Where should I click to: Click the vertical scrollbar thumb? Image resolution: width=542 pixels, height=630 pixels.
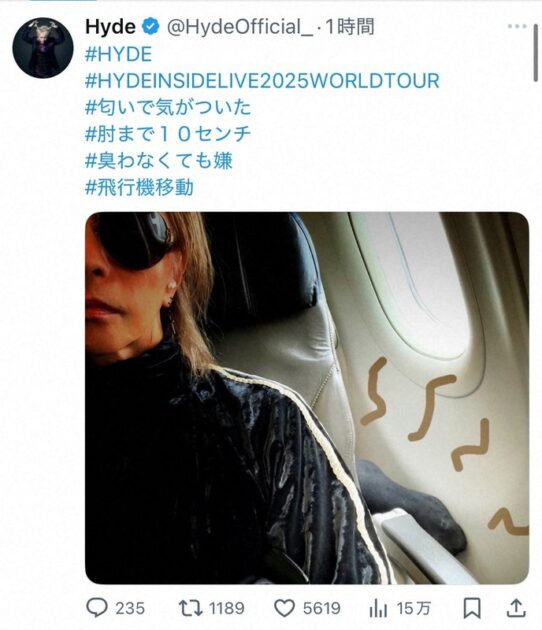click(x=536, y=53)
